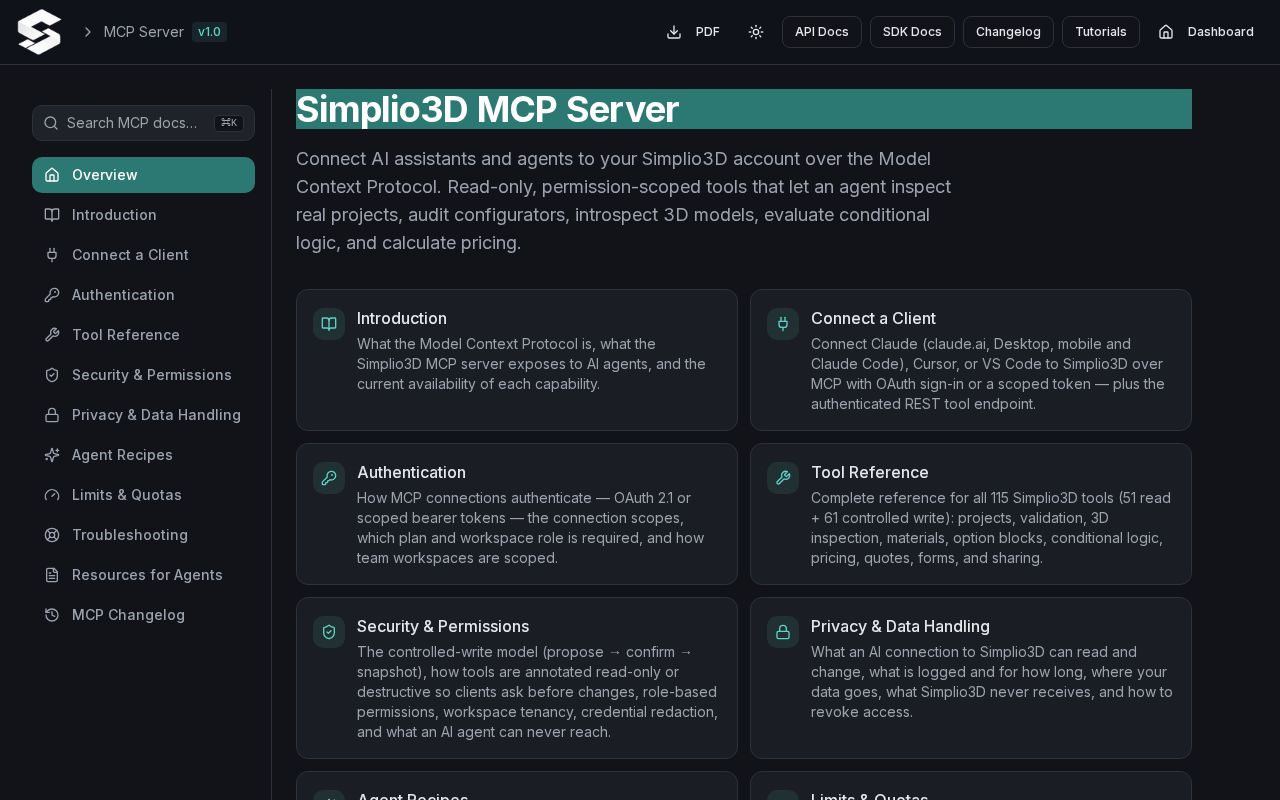Focus the Search MCP docs field
Screen dimensions: 1280x800
tap(143, 123)
